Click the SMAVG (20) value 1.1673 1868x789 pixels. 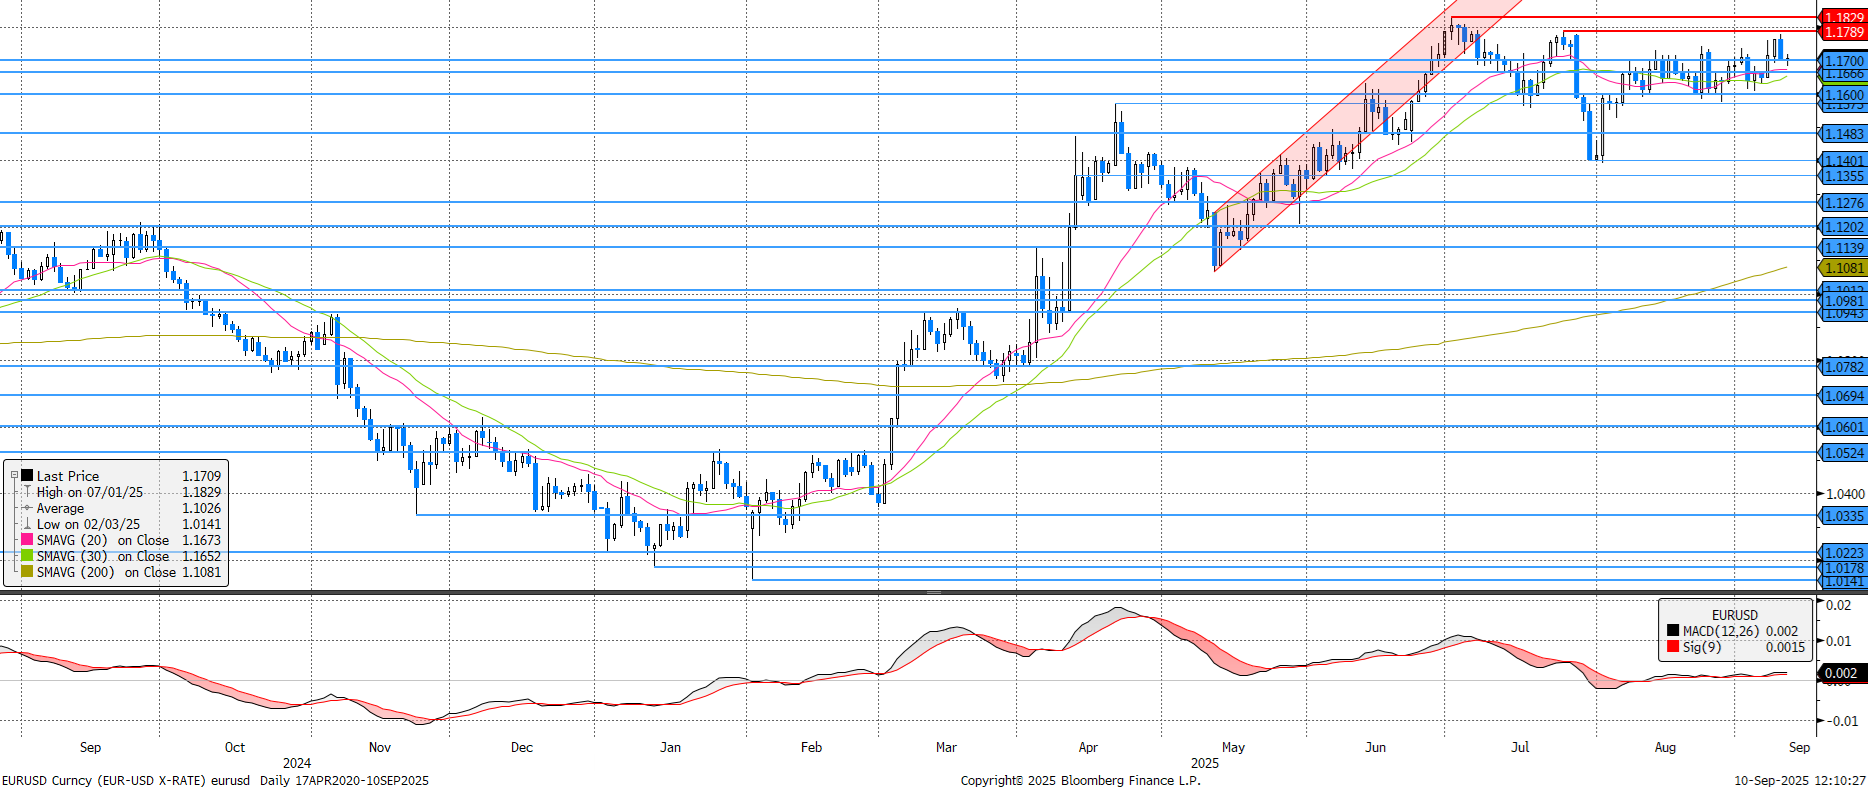tap(201, 540)
